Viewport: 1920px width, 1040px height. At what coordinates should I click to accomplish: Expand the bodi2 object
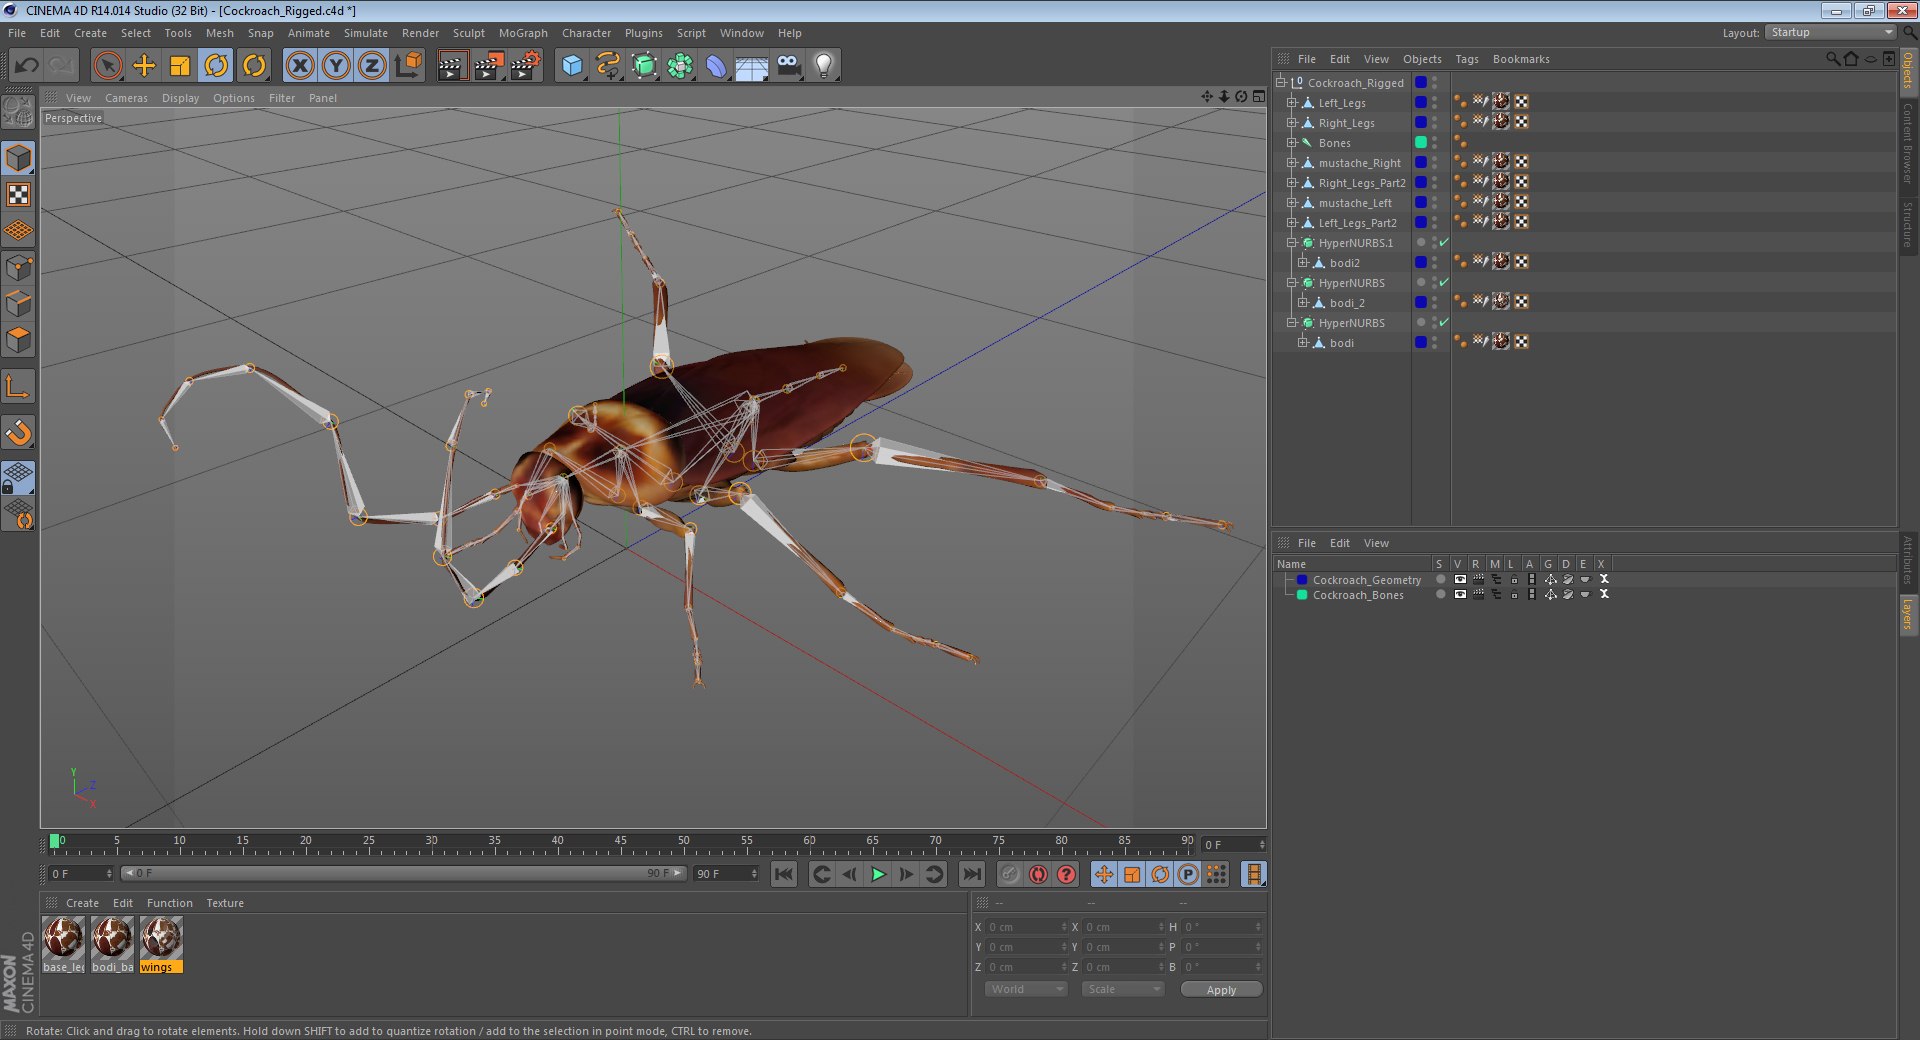click(1303, 263)
